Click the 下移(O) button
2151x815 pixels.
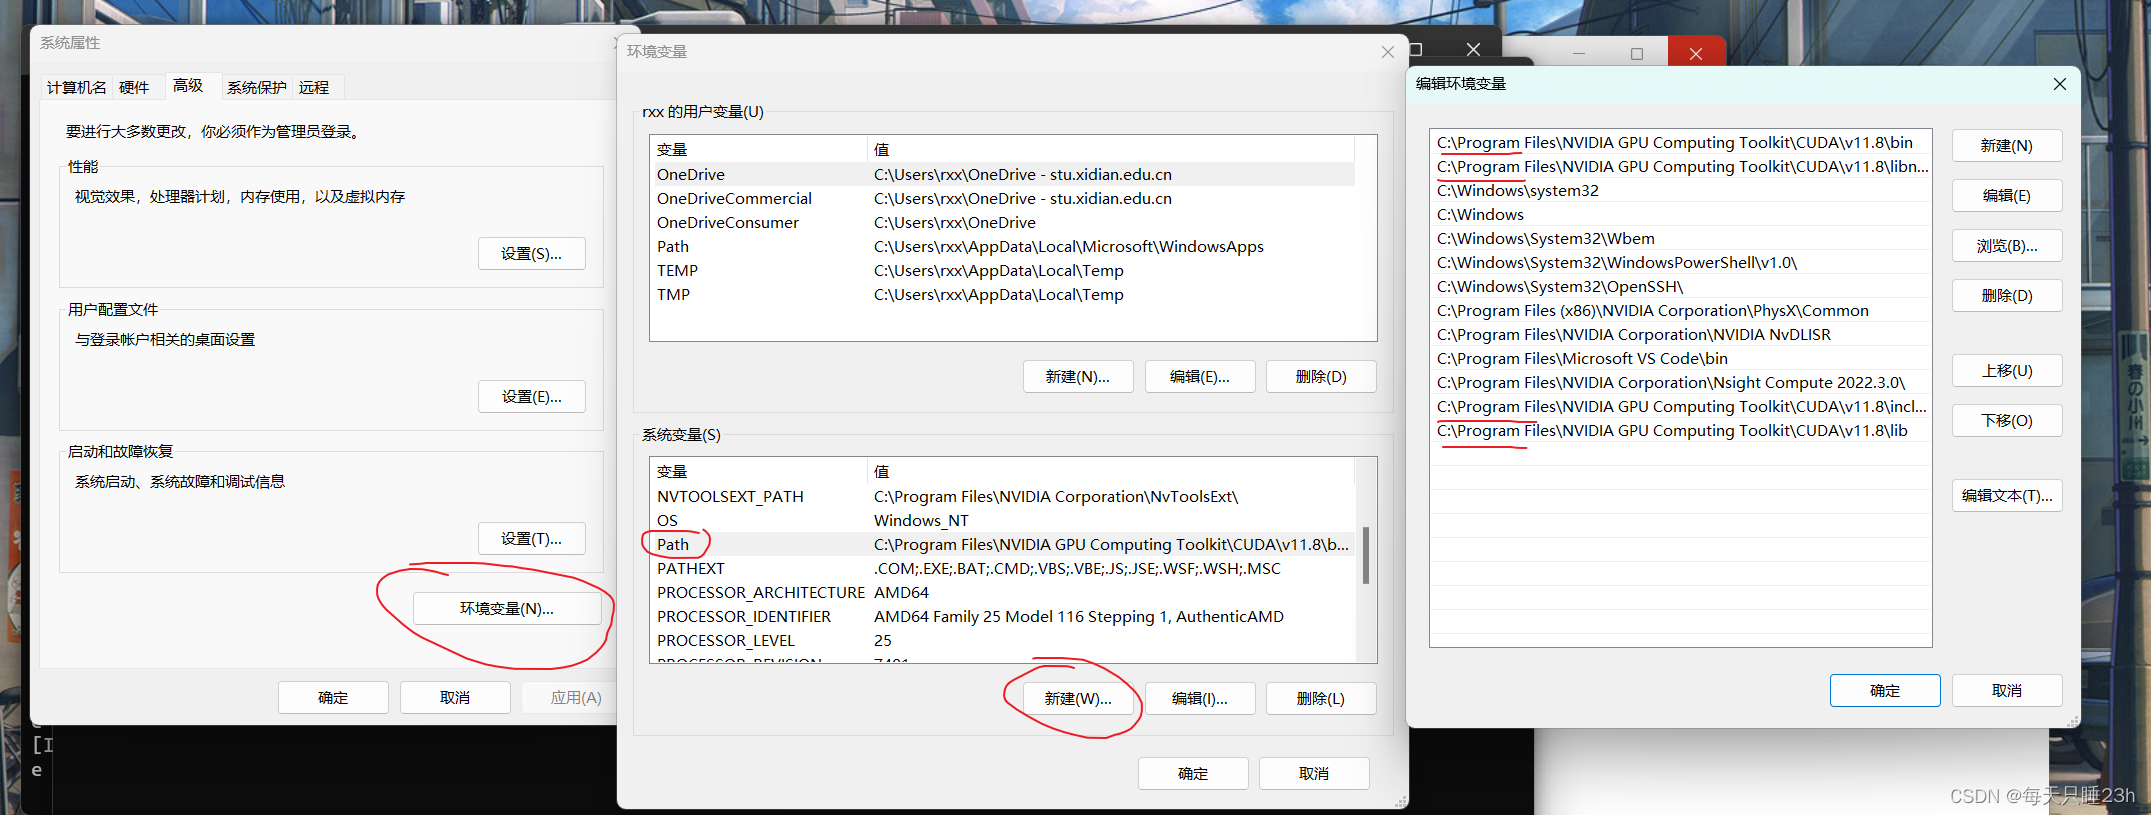coord(2007,421)
